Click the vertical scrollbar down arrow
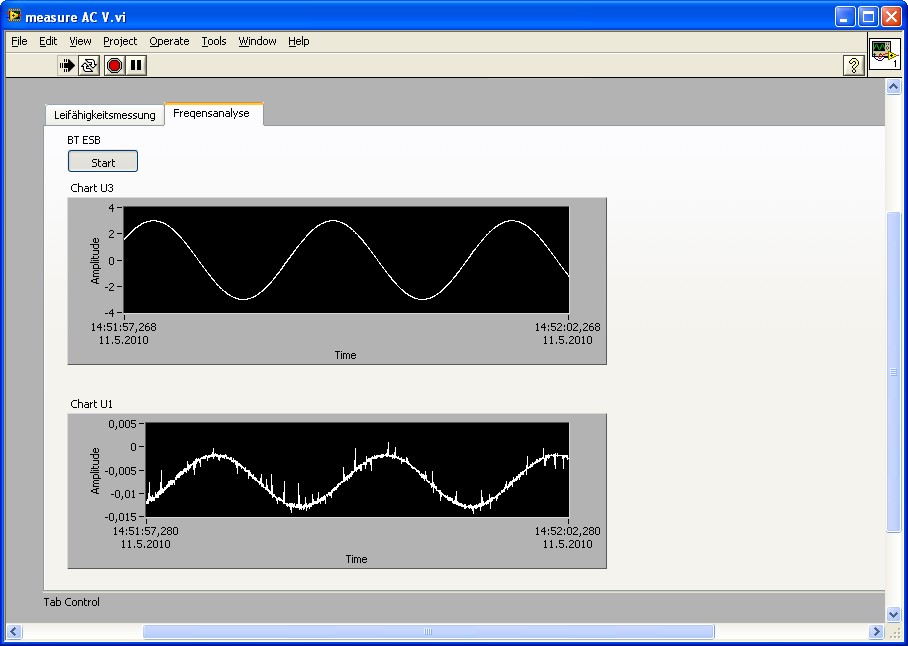 tap(894, 614)
